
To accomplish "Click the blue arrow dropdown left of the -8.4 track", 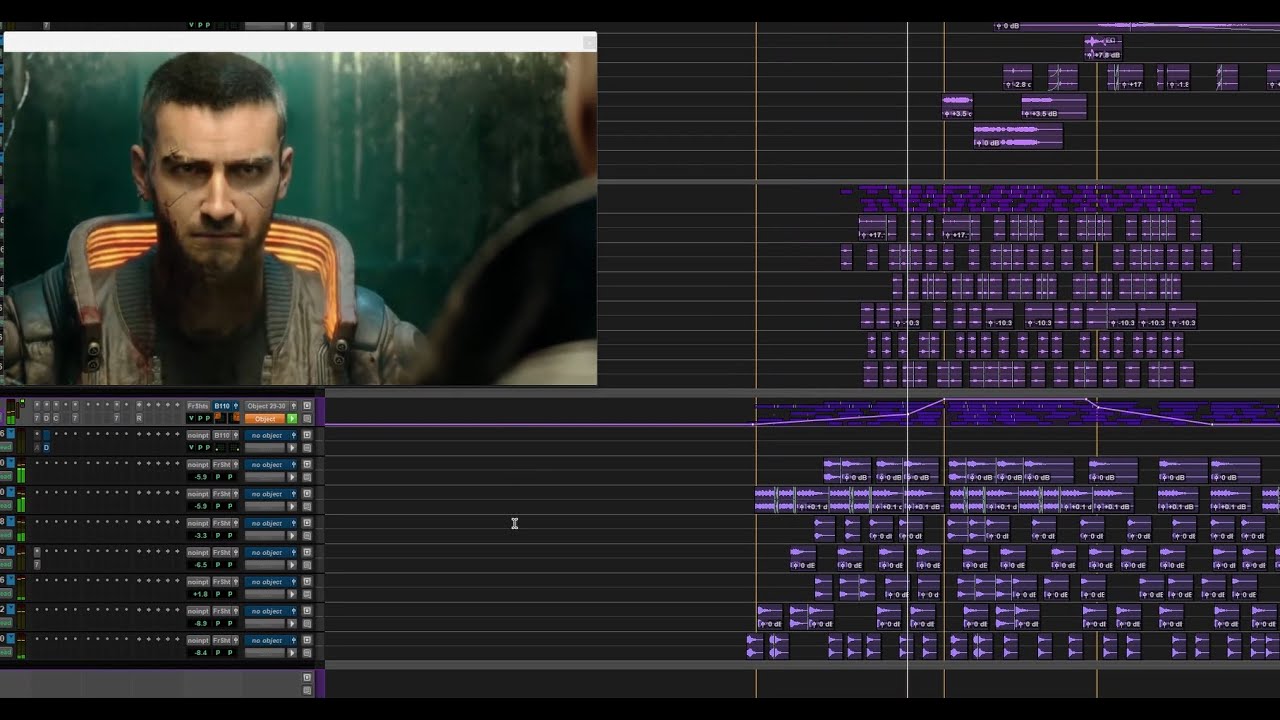I will (10, 638).
